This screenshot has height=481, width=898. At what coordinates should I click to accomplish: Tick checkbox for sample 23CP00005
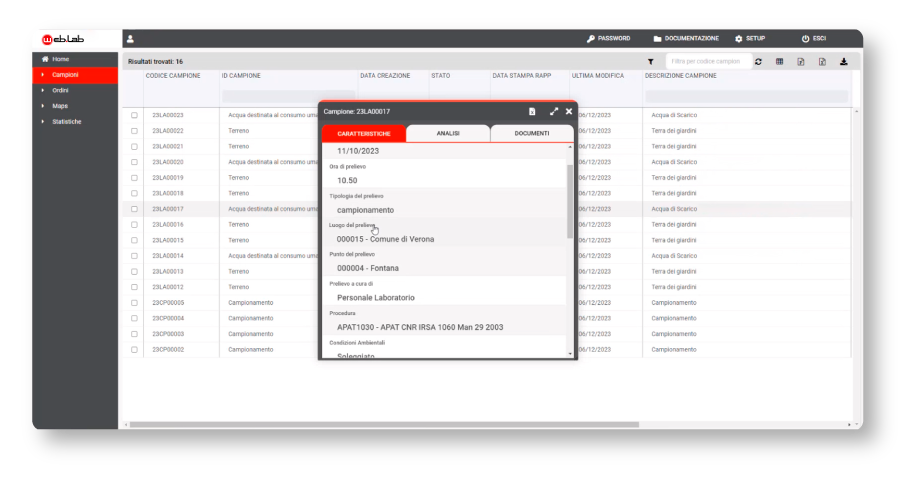[134, 302]
